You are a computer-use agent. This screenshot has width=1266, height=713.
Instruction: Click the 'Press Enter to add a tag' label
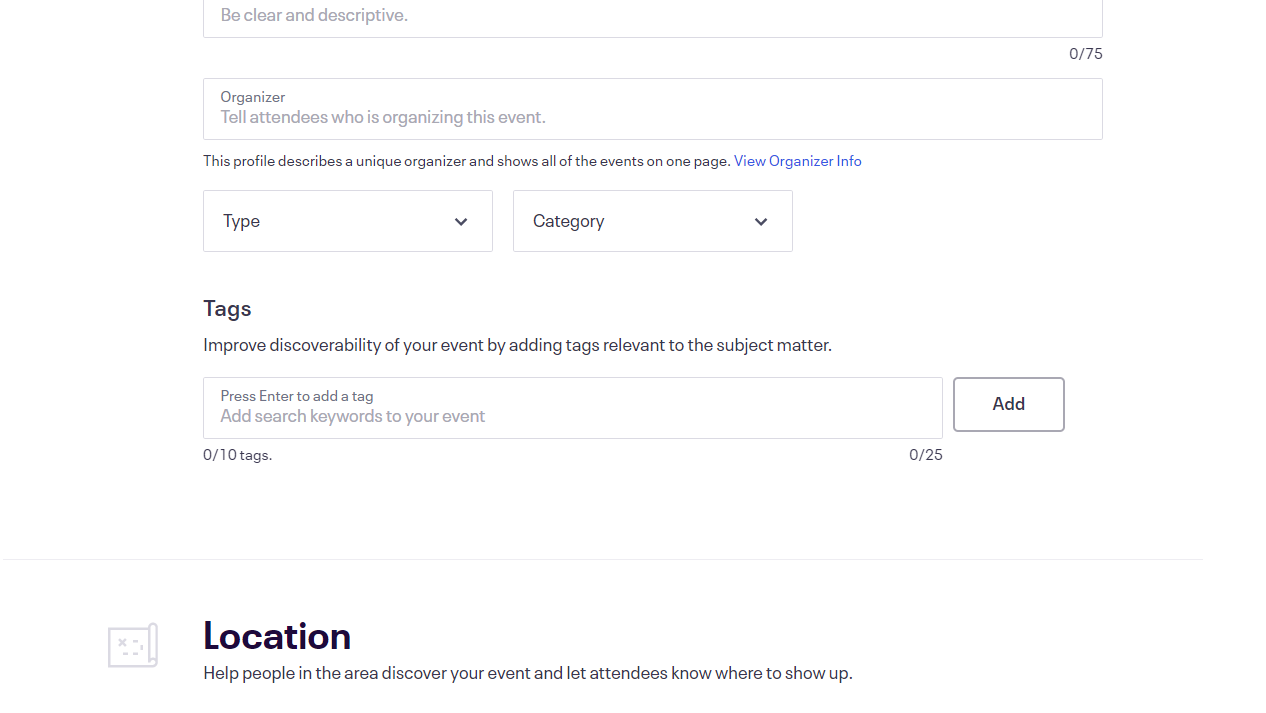pos(297,396)
